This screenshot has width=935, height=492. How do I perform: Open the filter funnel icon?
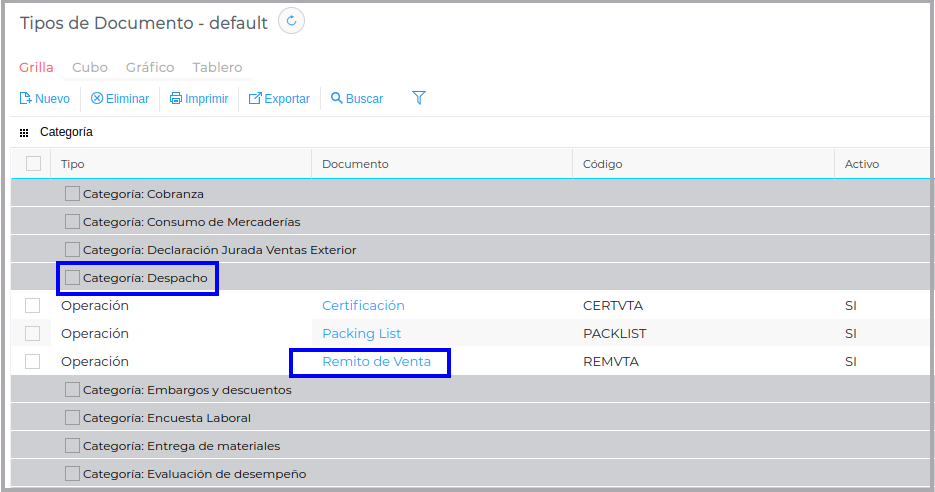point(419,98)
